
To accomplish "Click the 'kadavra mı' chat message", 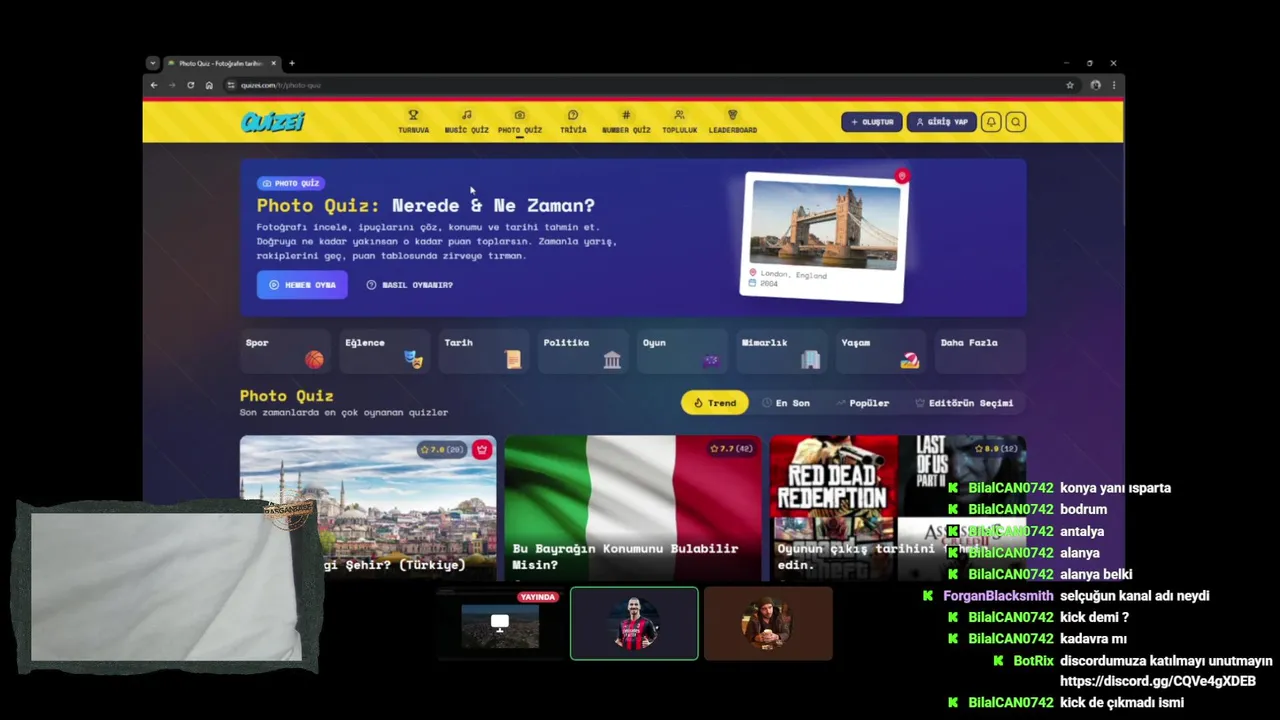I will [x=1093, y=639].
